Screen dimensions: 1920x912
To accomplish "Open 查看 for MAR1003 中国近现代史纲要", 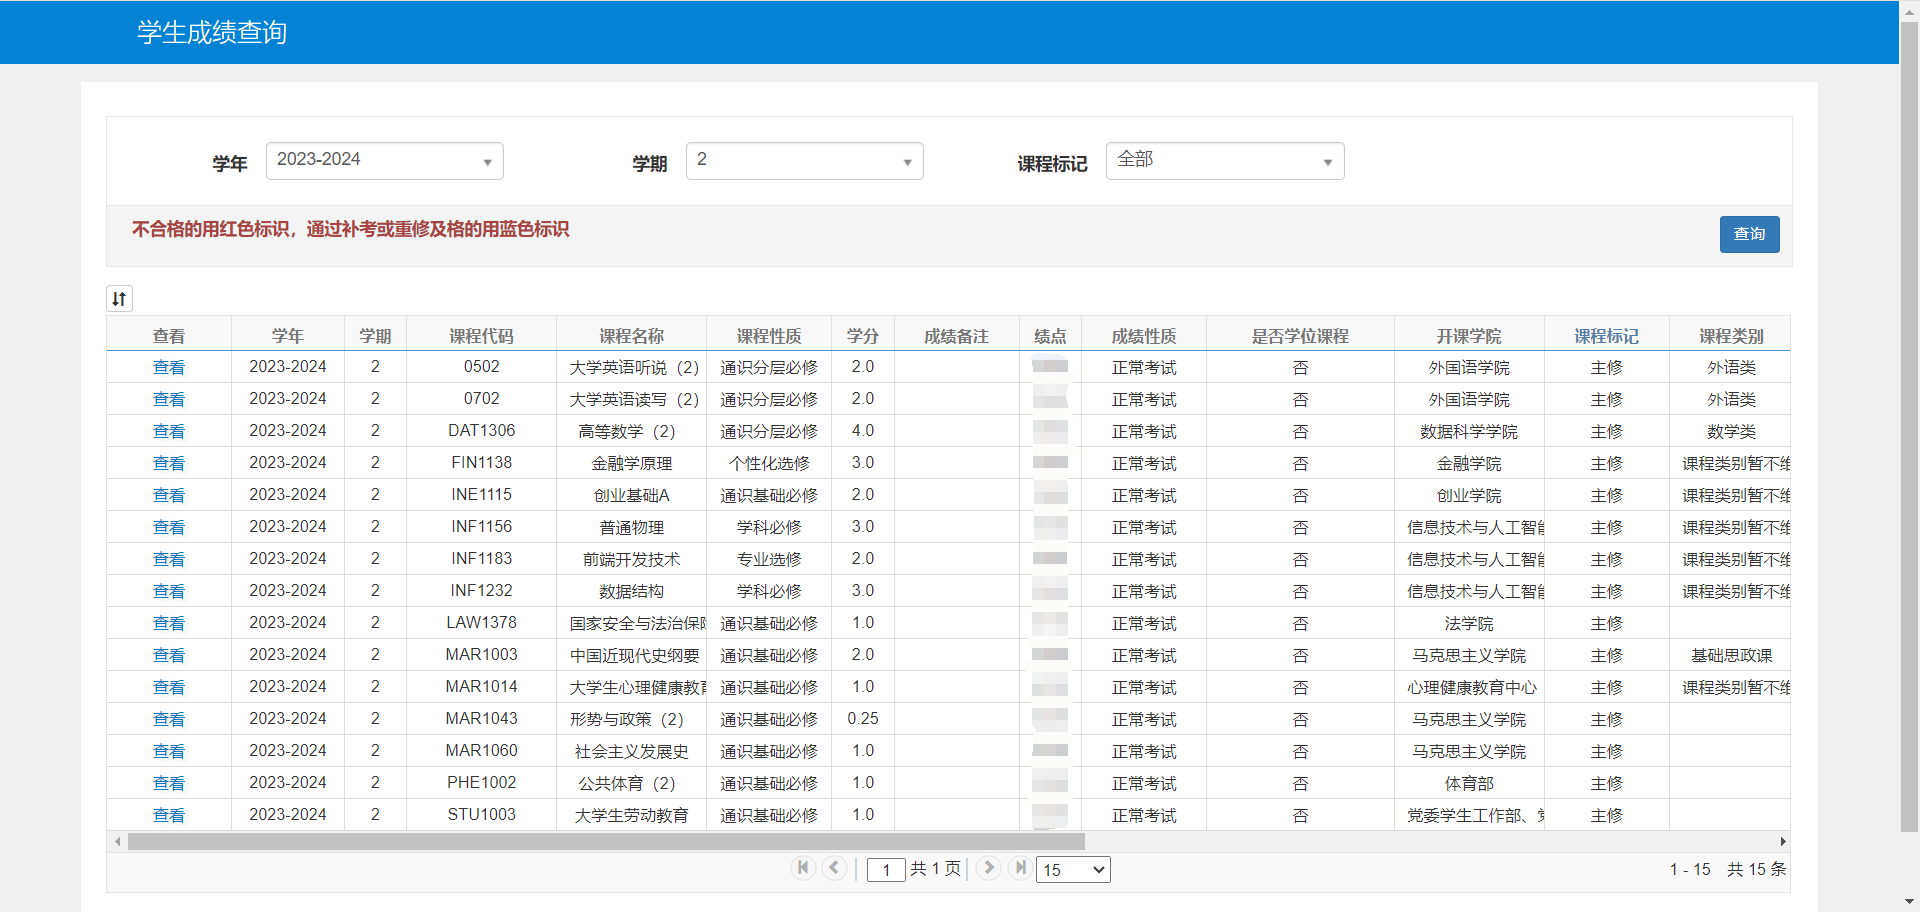I will [169, 655].
